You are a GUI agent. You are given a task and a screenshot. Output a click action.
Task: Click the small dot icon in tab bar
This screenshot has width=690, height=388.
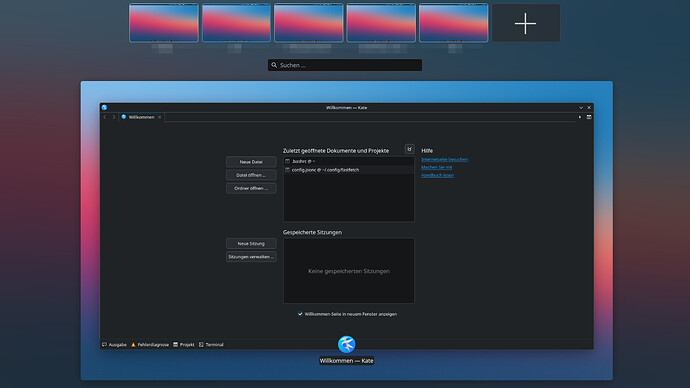coord(580,117)
